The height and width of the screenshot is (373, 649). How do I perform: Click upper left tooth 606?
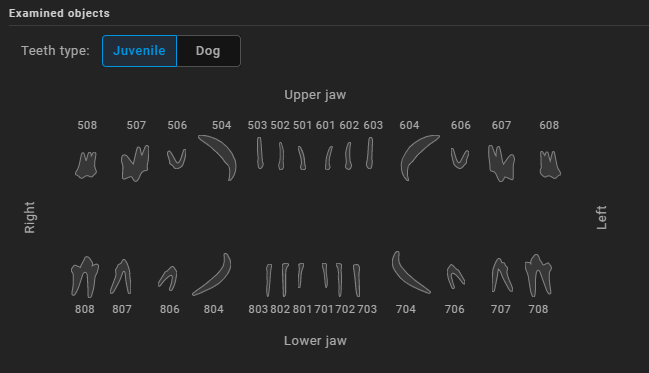tap(460, 159)
